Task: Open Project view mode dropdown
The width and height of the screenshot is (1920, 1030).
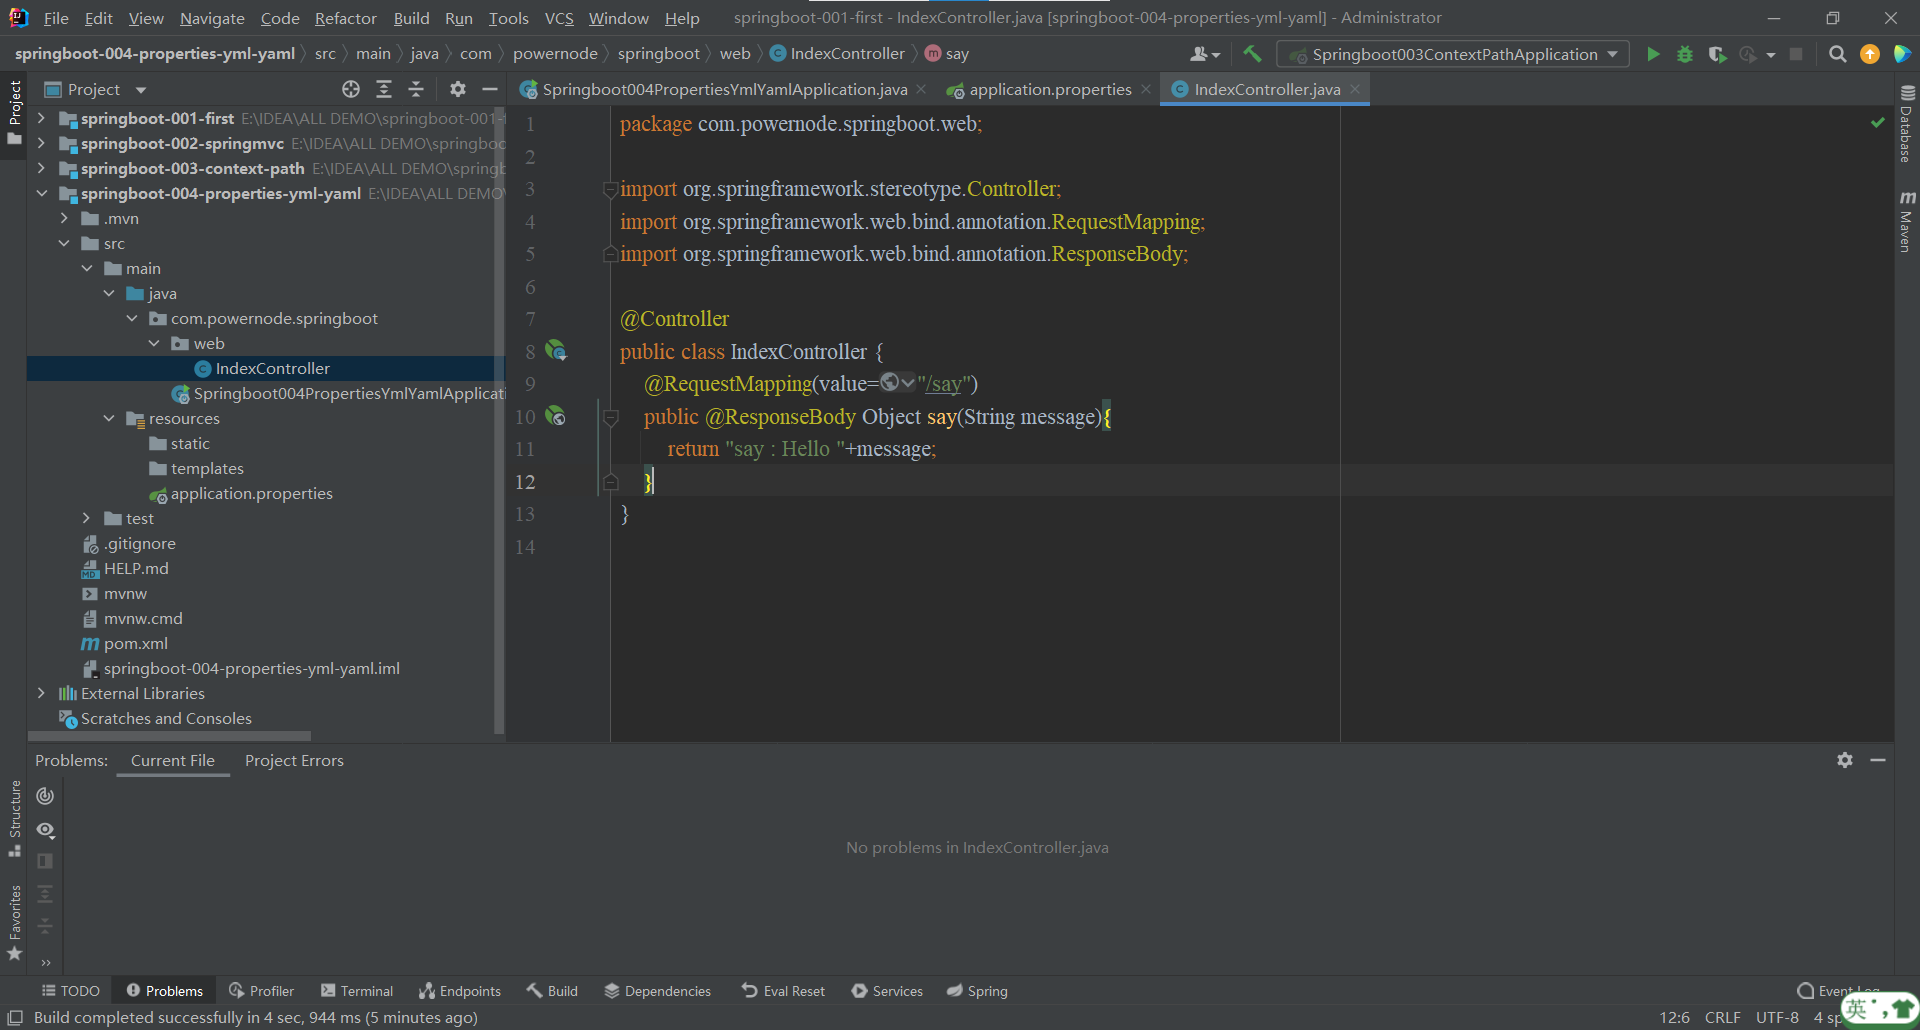Action: [141, 90]
